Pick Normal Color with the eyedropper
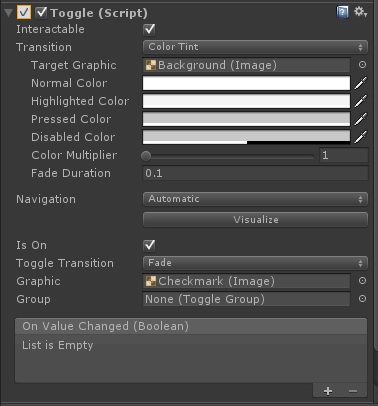 [x=361, y=83]
